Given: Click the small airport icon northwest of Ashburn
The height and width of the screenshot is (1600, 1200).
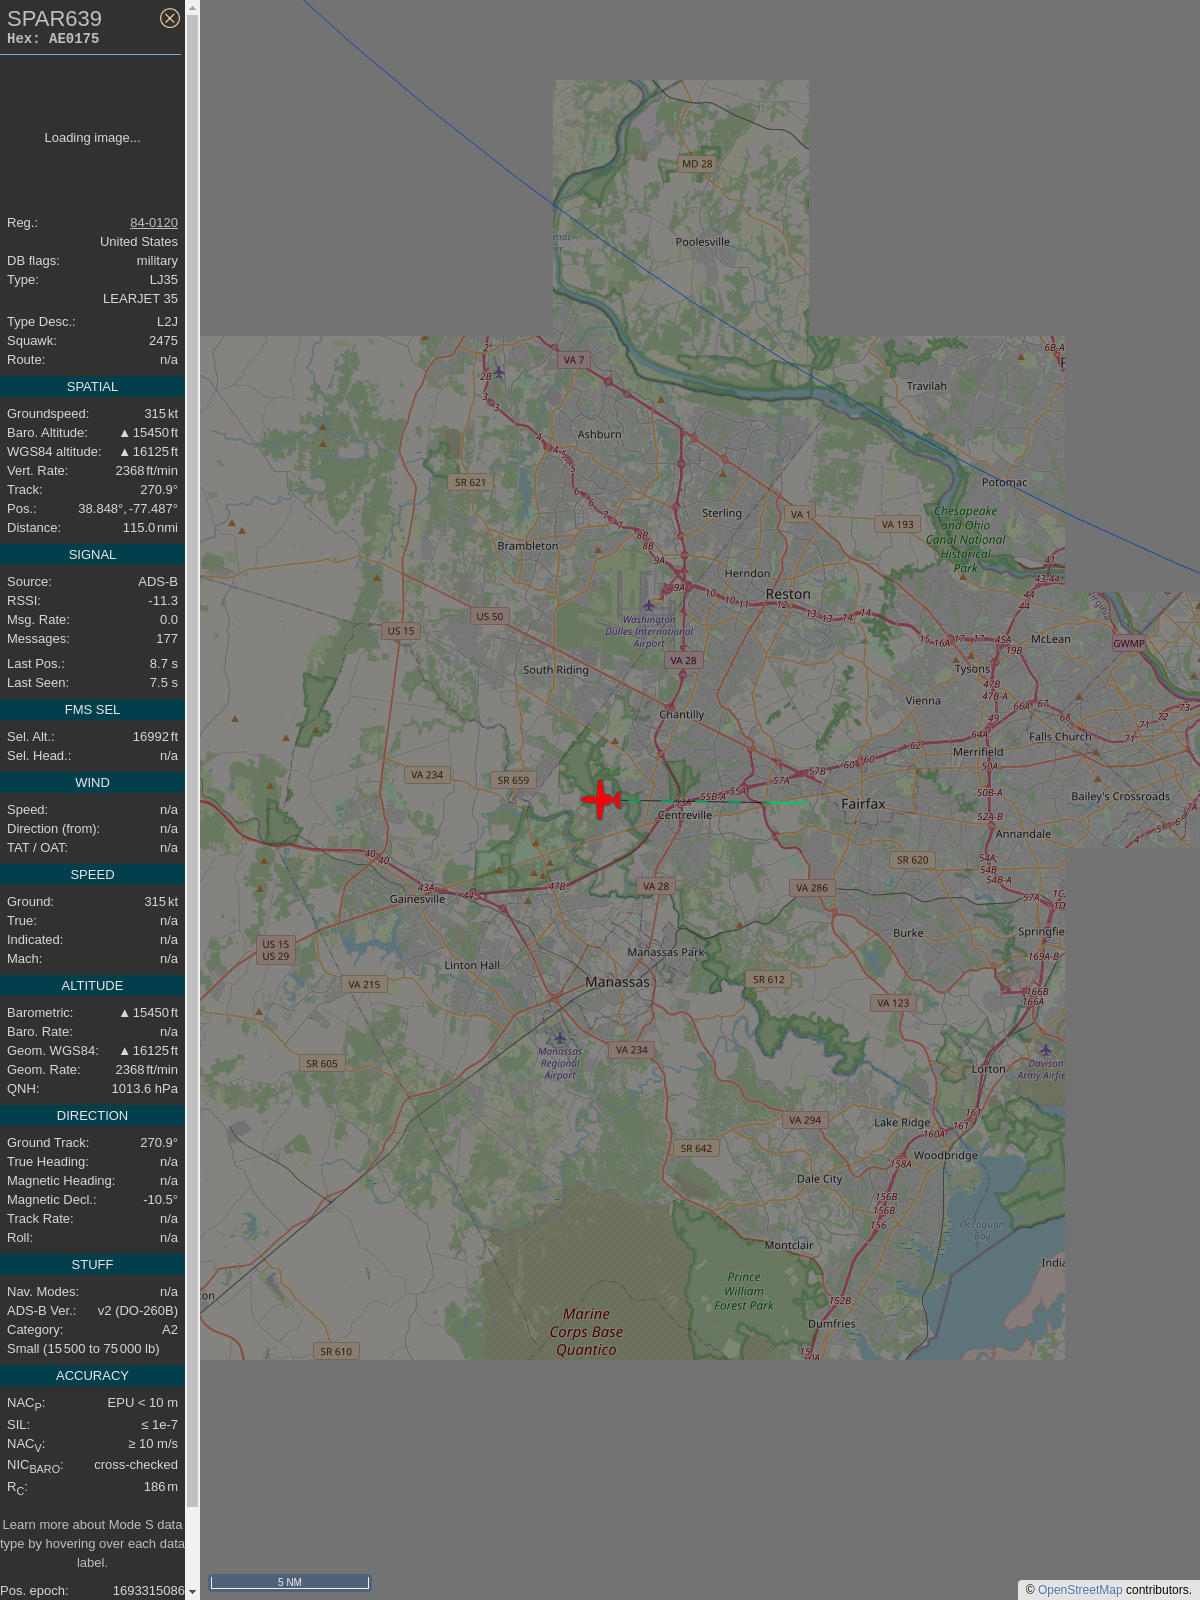Looking at the screenshot, I should [x=499, y=372].
